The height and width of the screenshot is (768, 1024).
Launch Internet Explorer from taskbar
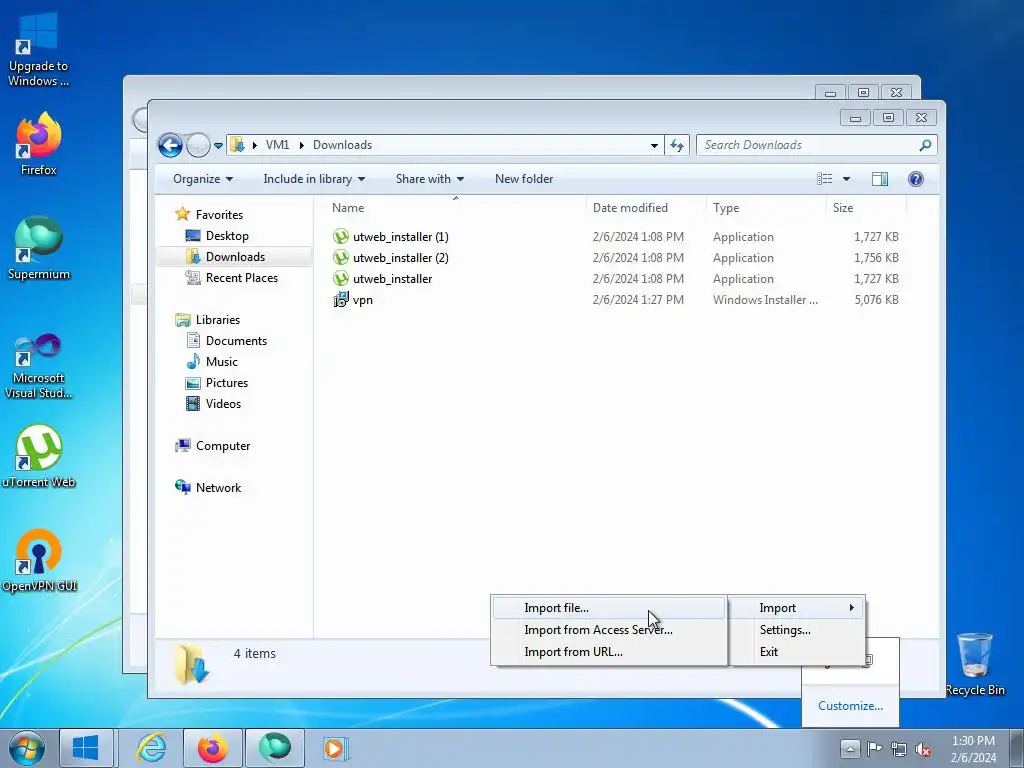[151, 748]
